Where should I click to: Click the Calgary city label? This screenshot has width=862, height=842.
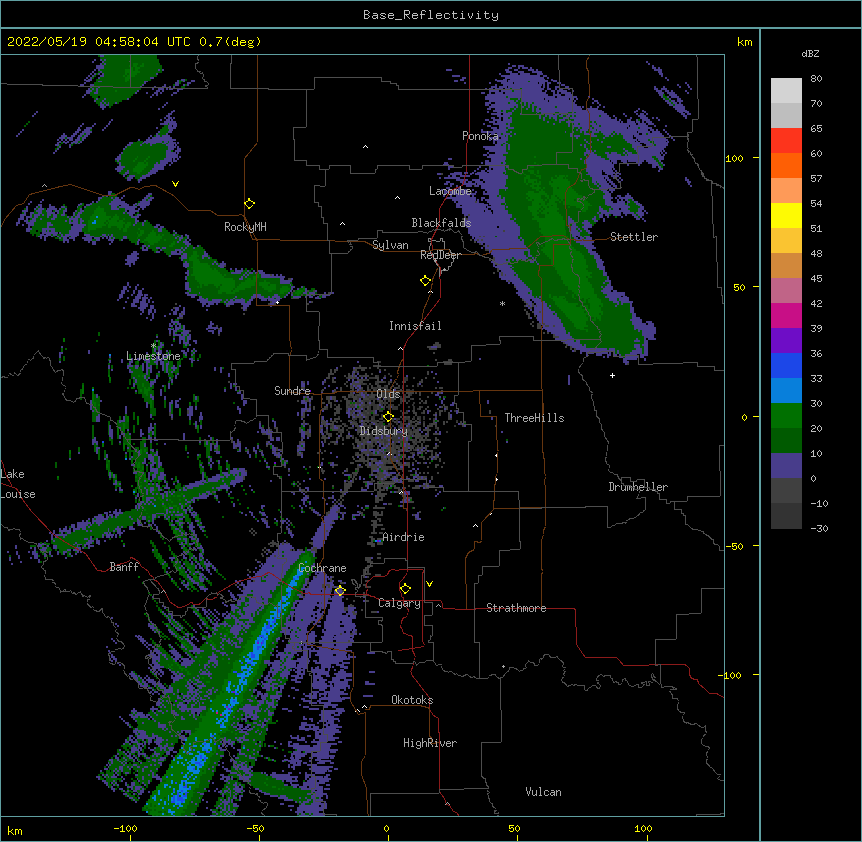[x=399, y=603]
